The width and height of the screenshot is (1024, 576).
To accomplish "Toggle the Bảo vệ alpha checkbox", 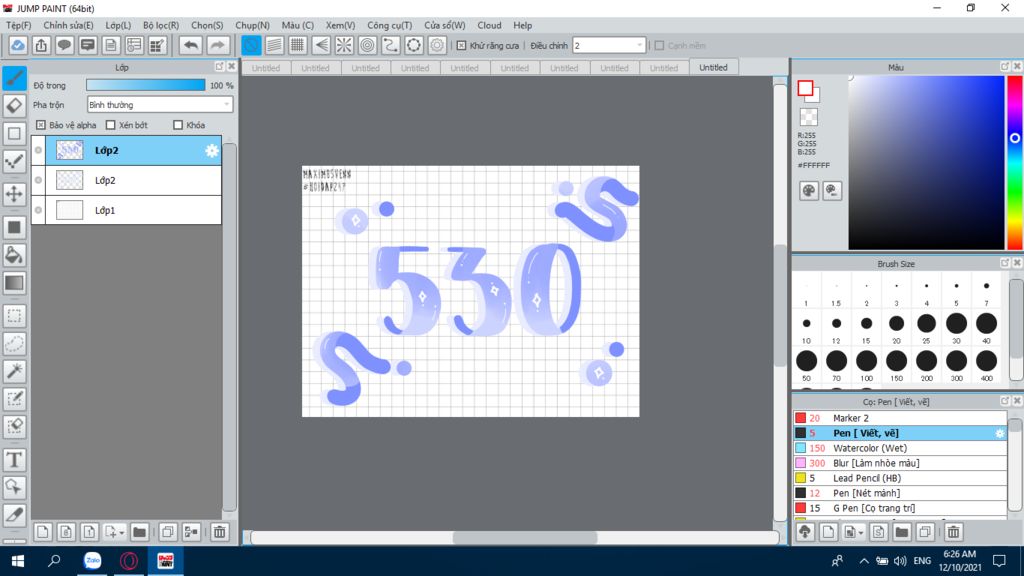I will 40,125.
